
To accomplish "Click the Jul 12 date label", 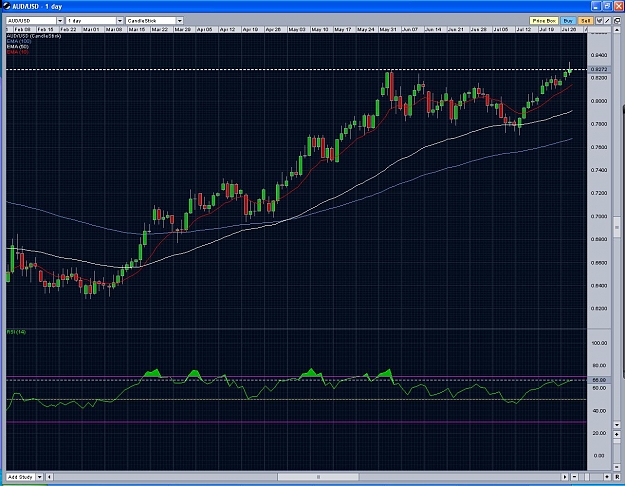I will [x=523, y=30].
